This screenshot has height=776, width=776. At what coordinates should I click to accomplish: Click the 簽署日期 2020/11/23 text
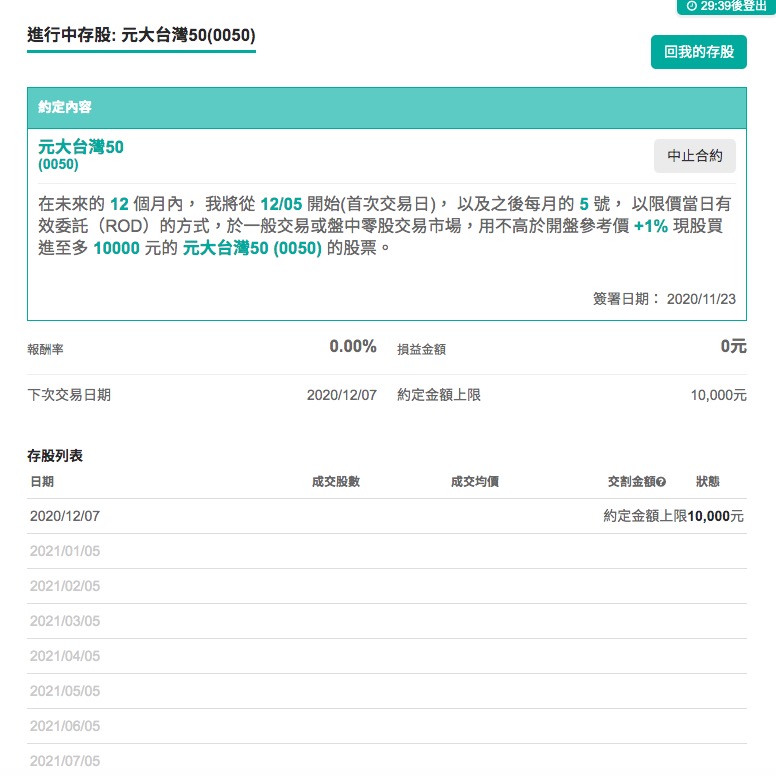click(664, 299)
